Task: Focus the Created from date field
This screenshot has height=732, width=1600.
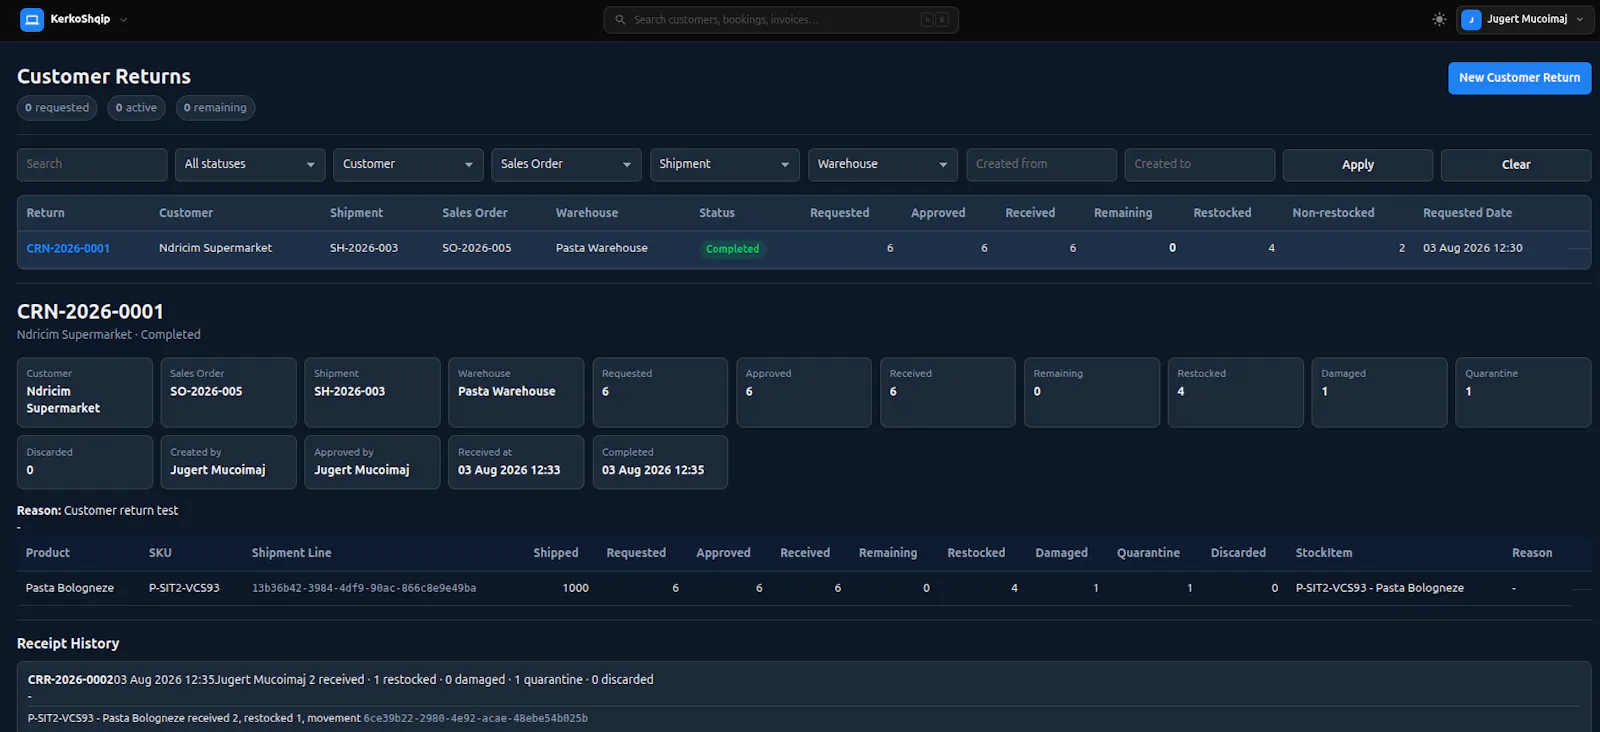Action: coord(1041,164)
